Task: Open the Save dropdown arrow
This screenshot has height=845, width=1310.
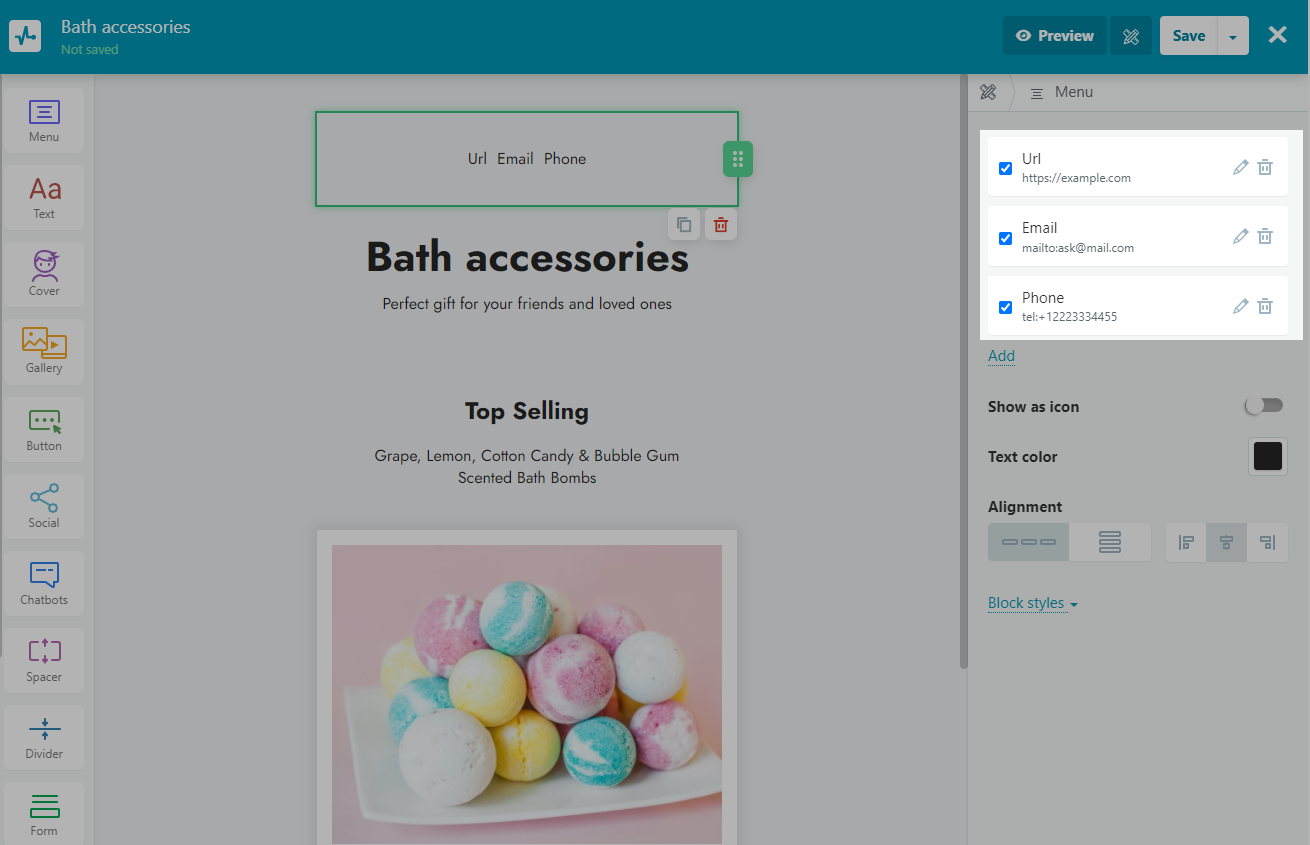Action: (1233, 36)
